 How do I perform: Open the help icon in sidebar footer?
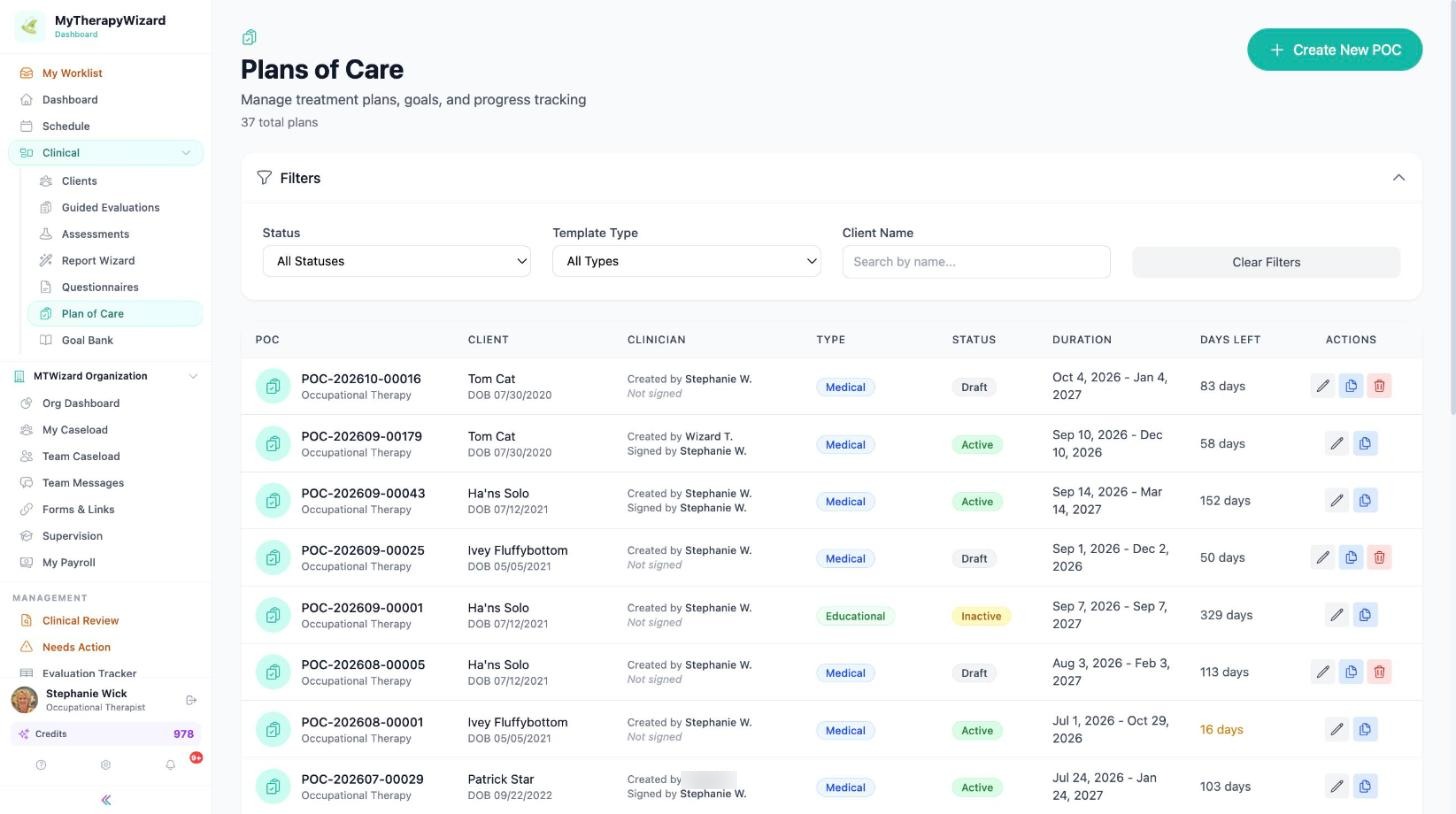click(41, 765)
